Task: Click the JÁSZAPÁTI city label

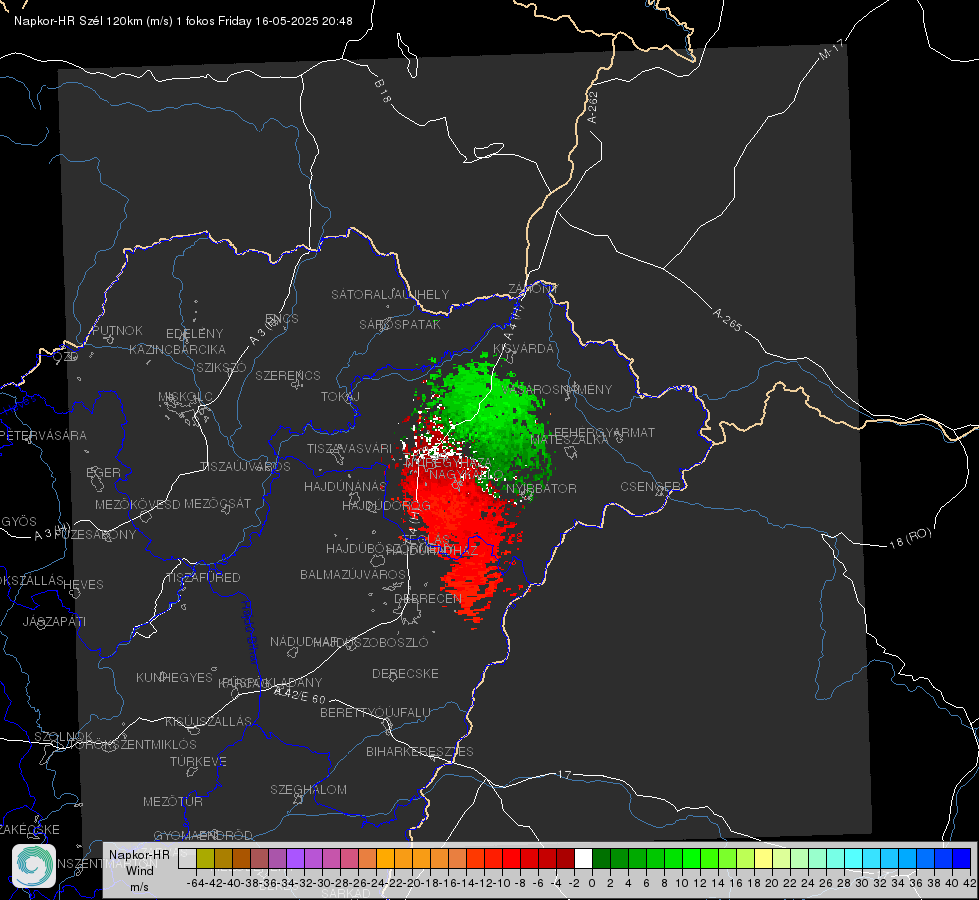Action: (x=54, y=621)
